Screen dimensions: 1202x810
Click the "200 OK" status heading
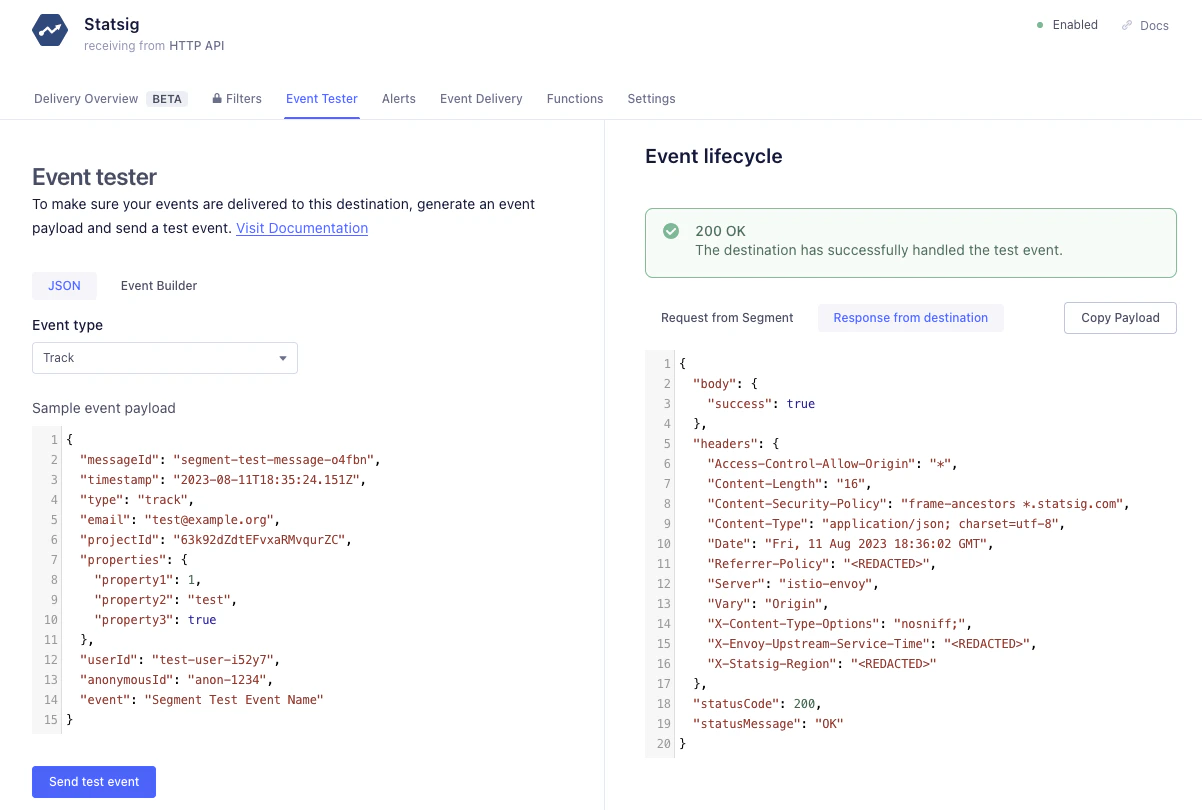[720, 231]
